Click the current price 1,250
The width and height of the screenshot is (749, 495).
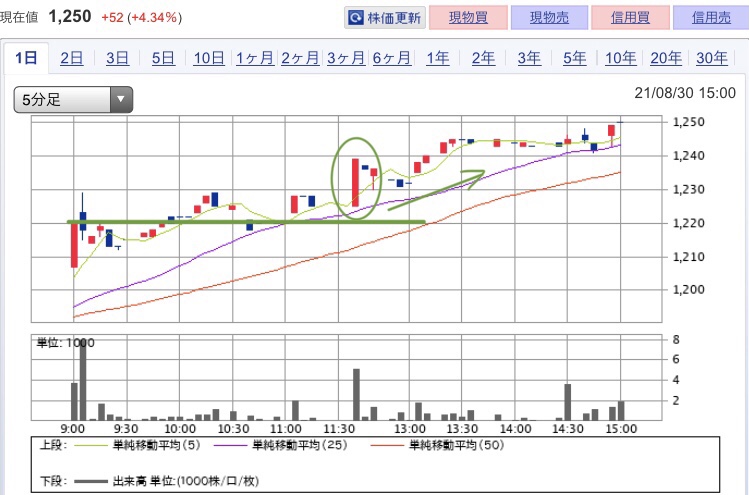coord(70,17)
